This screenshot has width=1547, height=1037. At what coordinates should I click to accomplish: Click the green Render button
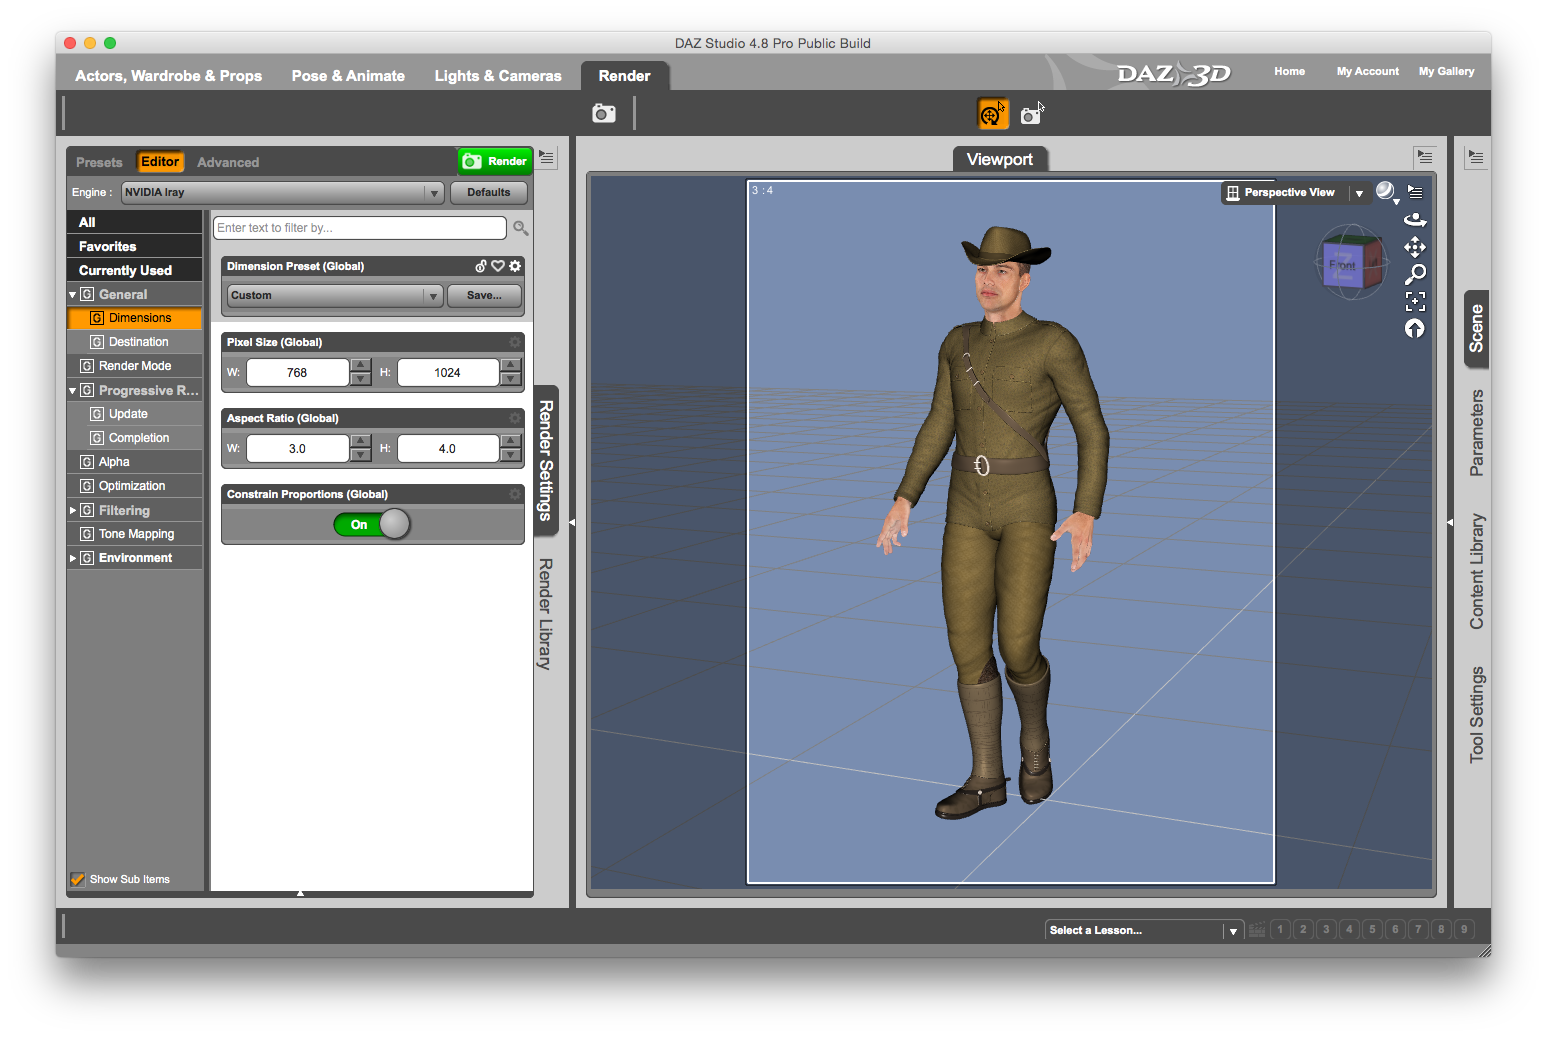pyautogui.click(x=495, y=161)
